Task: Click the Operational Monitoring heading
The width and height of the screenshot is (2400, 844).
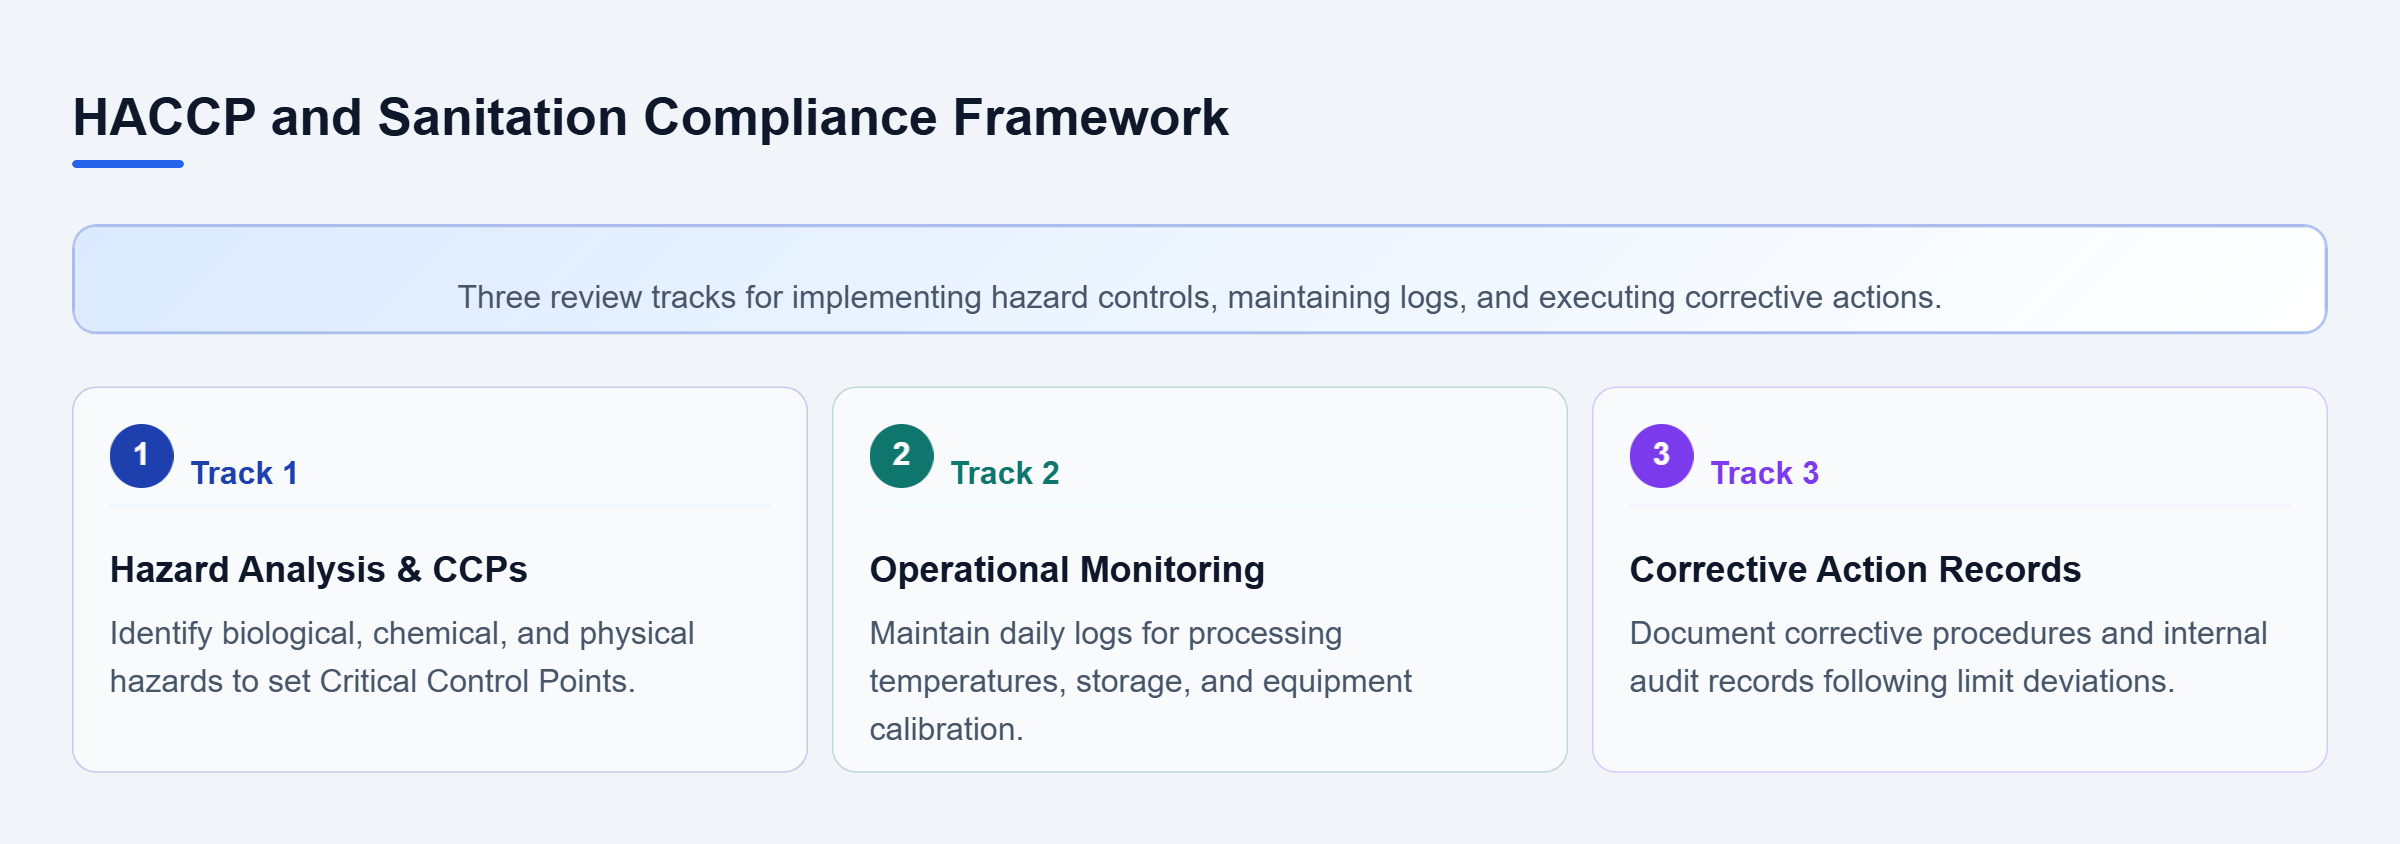Action: click(1067, 569)
